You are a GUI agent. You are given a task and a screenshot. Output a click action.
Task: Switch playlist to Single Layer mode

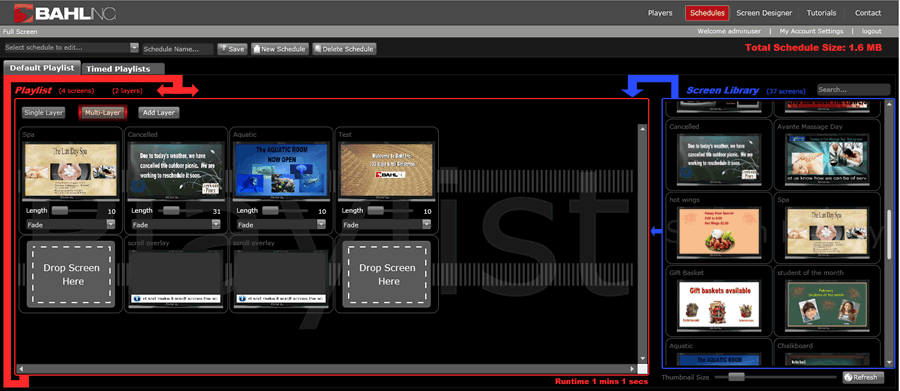pyautogui.click(x=43, y=113)
